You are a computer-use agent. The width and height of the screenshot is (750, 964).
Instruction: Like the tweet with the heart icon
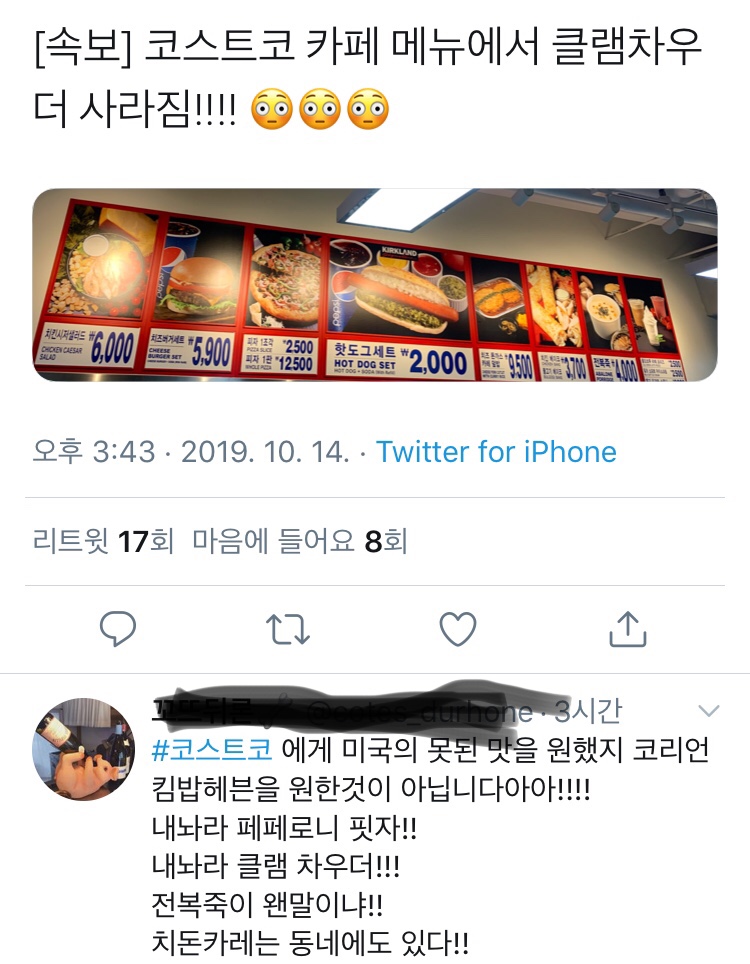click(x=458, y=629)
